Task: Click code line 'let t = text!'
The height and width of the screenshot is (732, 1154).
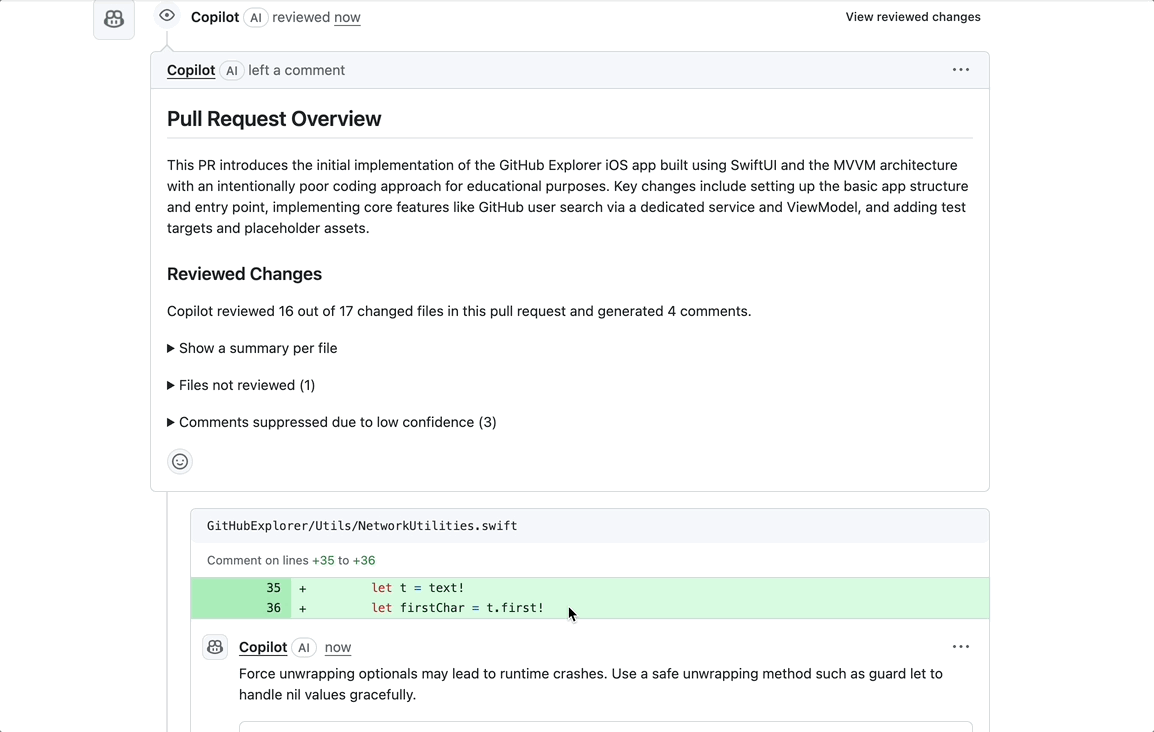Action: [x=417, y=588]
